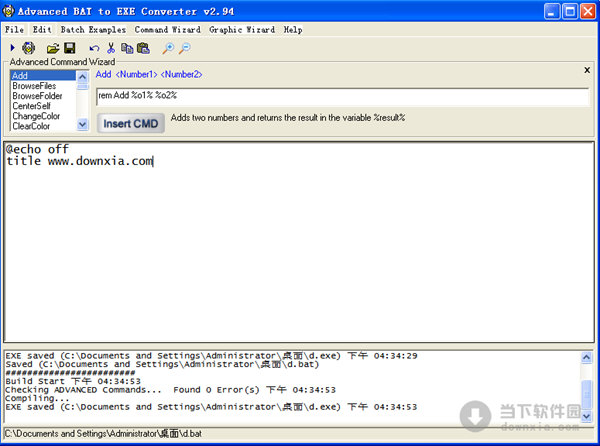This screenshot has height=446, width=600.
Task: Select ChangeColor in the command list
Action: [x=36, y=116]
